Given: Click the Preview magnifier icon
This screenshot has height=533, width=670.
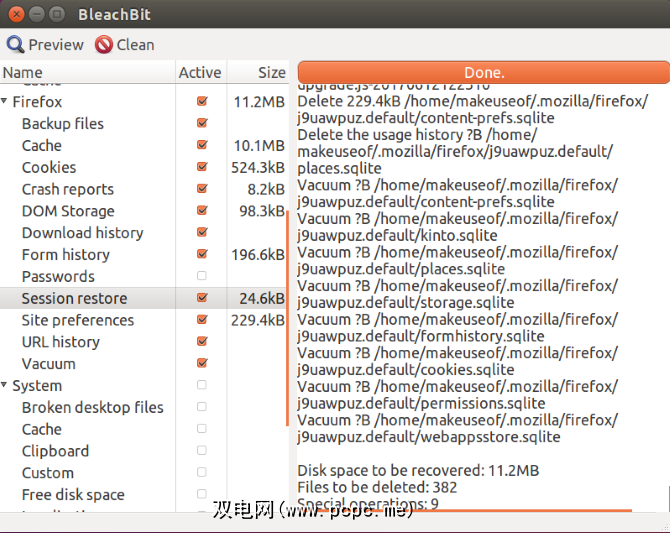Looking at the screenshot, I should [x=15, y=44].
